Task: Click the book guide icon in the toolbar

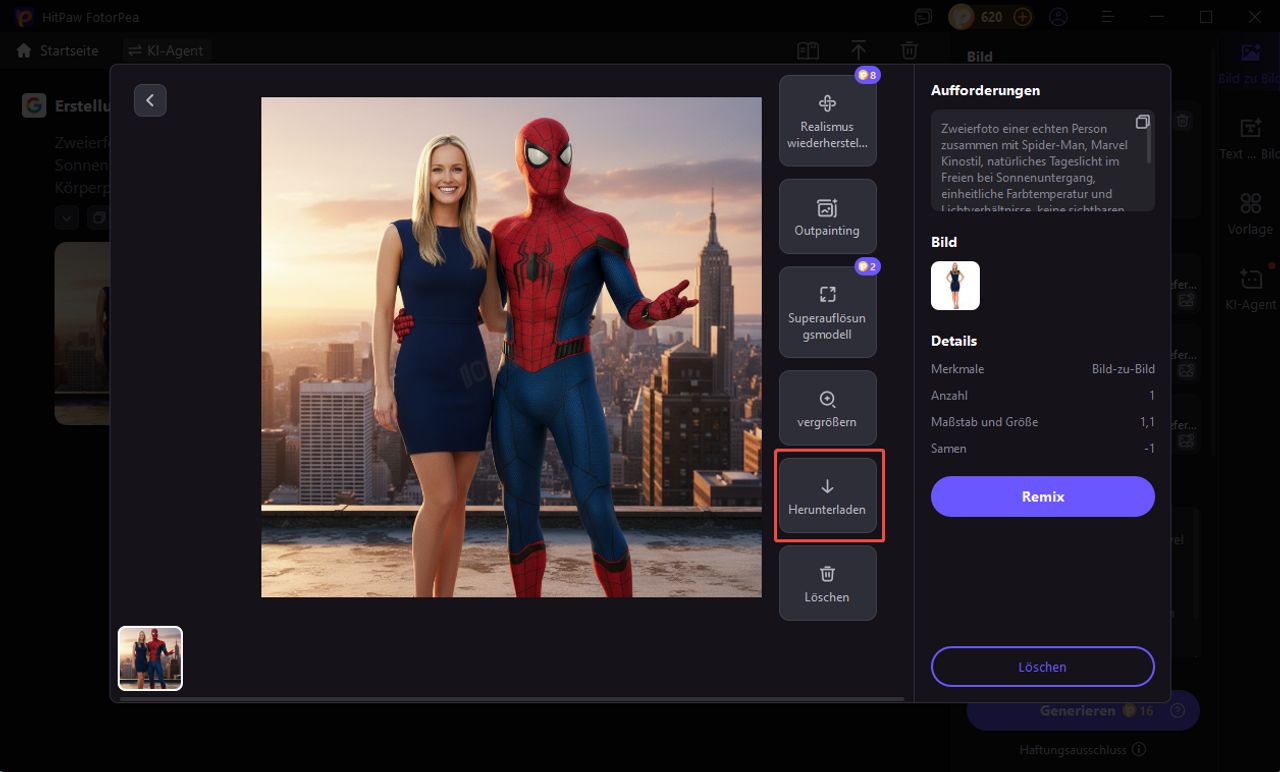Action: pos(808,51)
